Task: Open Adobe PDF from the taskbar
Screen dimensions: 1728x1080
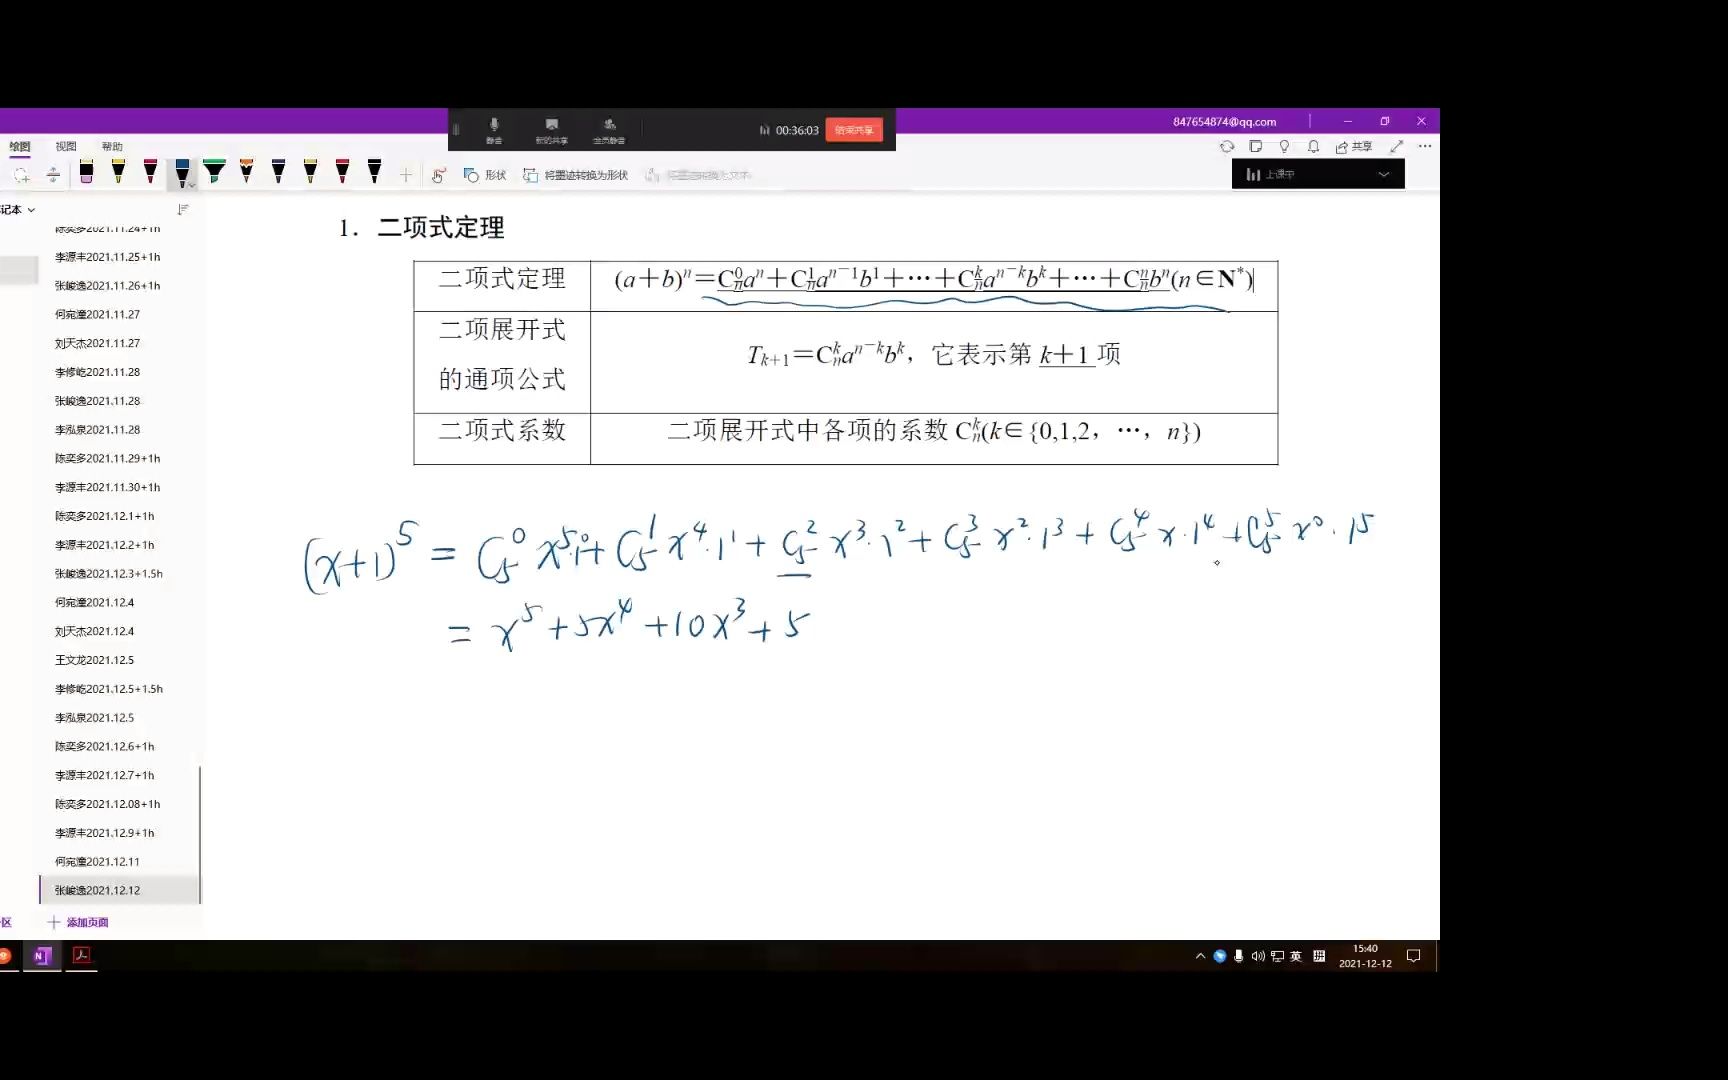Action: pos(82,957)
